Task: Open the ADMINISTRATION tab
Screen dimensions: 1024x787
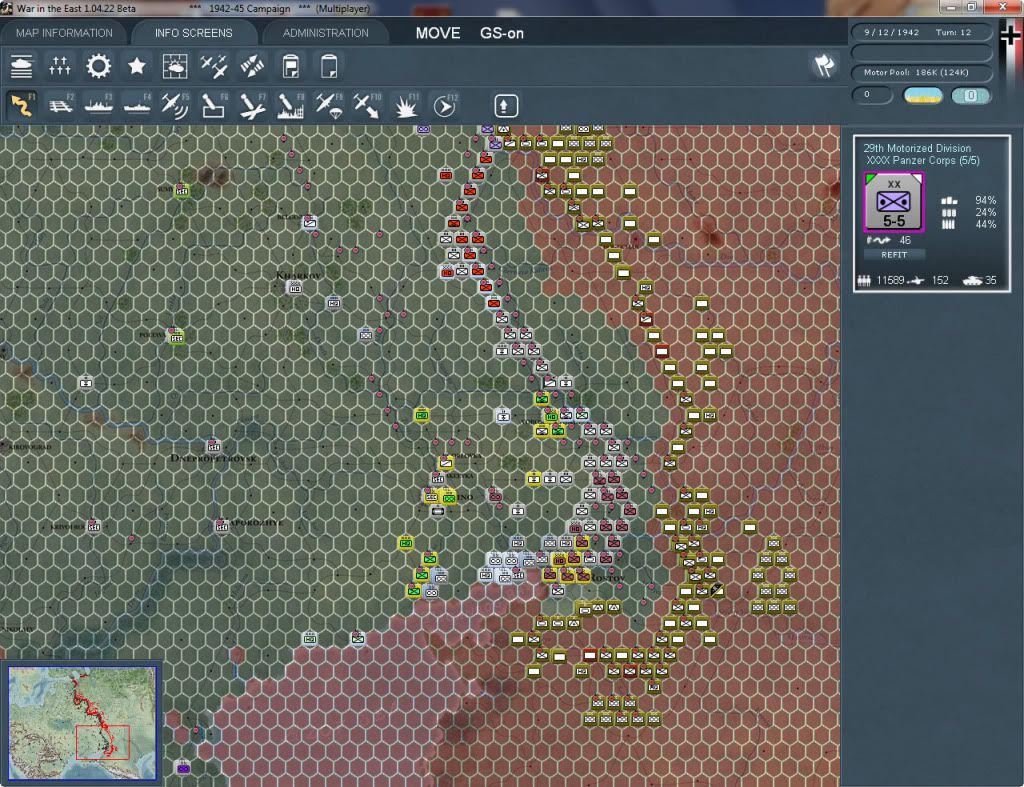Action: tap(325, 33)
